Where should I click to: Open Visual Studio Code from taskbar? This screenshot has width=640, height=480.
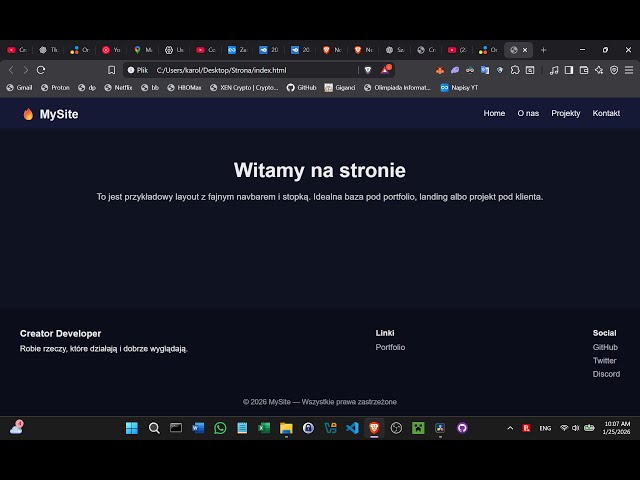coord(352,428)
